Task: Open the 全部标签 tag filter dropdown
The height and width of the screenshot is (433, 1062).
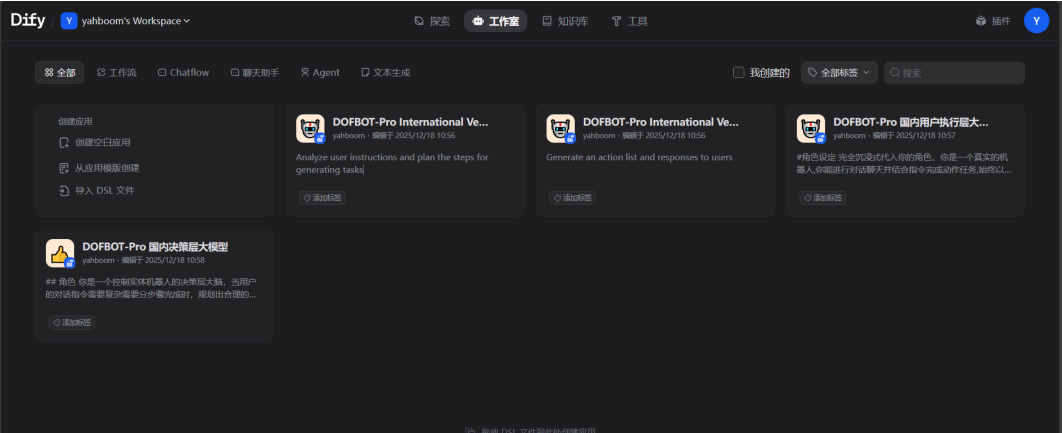Action: pos(838,73)
